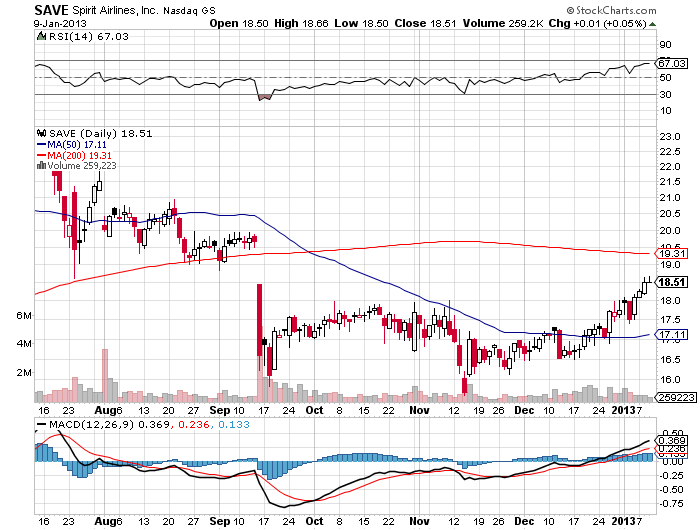Image resolution: width=700 pixels, height=530 pixels.
Task: Click the red 0.236 signal value in the MACD legend
Action: coord(194,424)
